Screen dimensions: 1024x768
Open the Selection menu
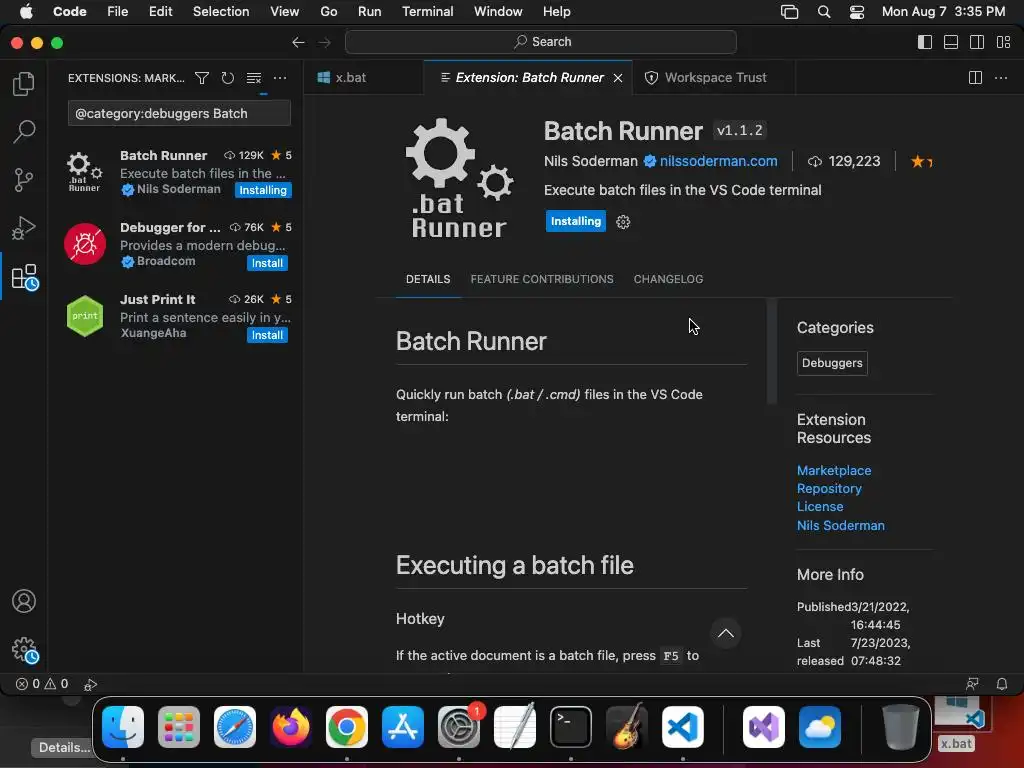221,12
